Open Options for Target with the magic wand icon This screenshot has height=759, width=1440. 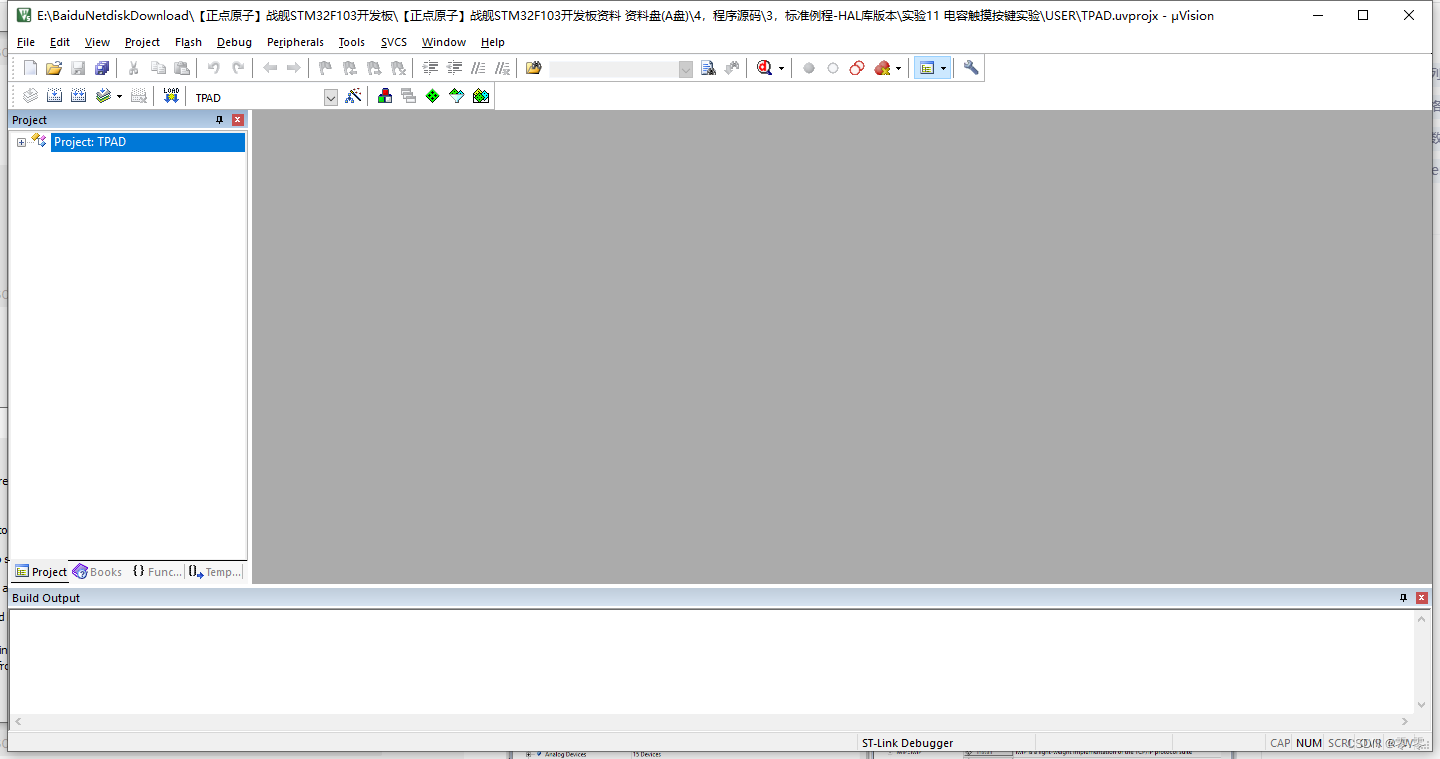353,96
